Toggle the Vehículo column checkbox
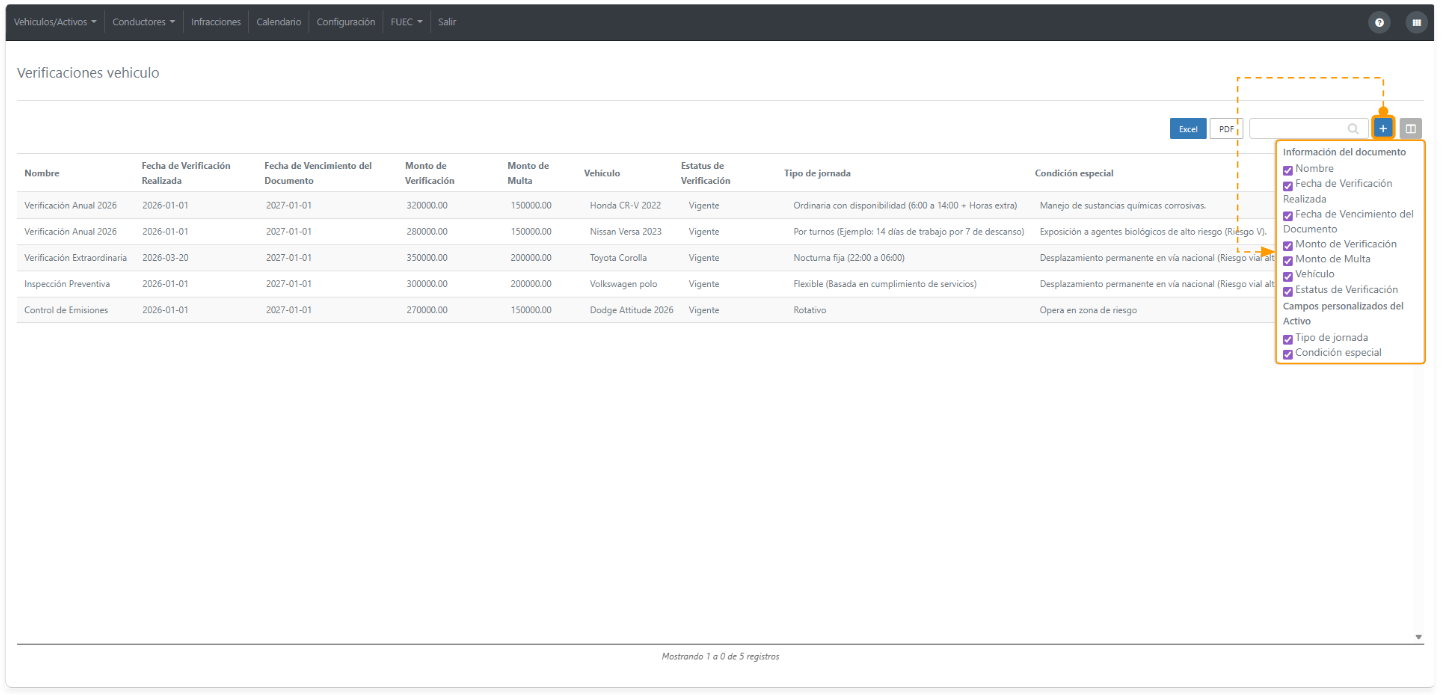This screenshot has width=1442, height=695. click(x=1288, y=276)
